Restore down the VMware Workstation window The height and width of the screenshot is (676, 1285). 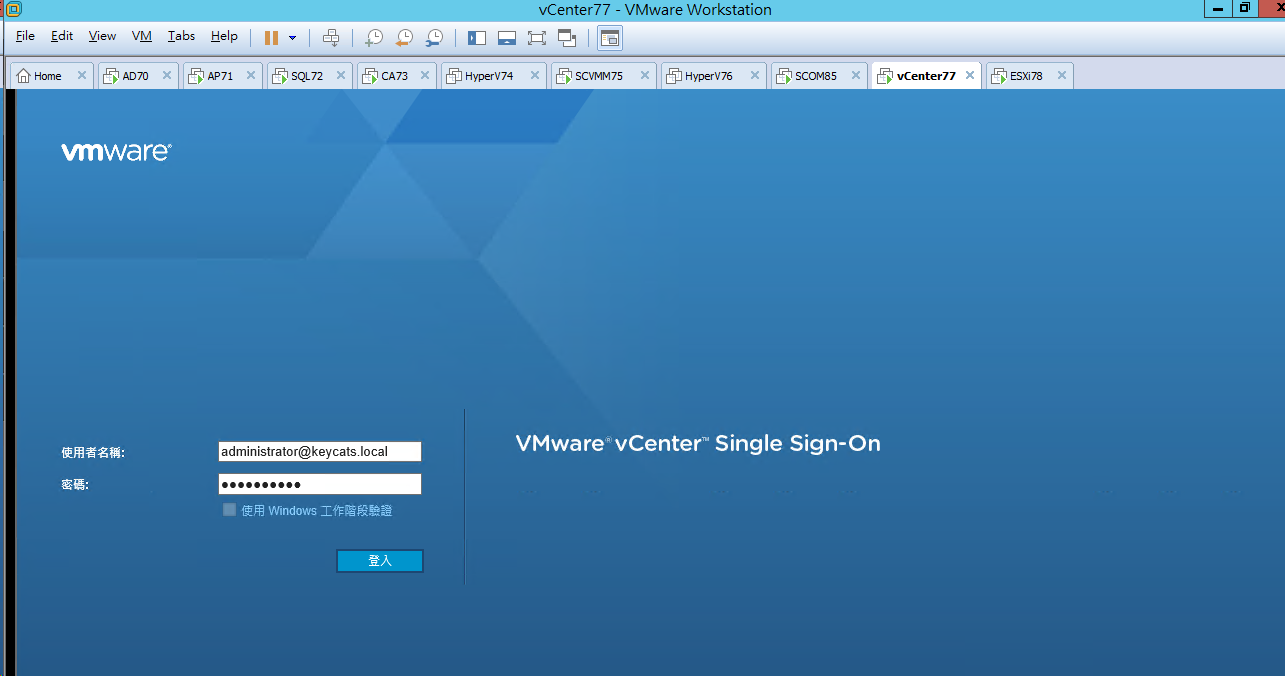(1246, 7)
